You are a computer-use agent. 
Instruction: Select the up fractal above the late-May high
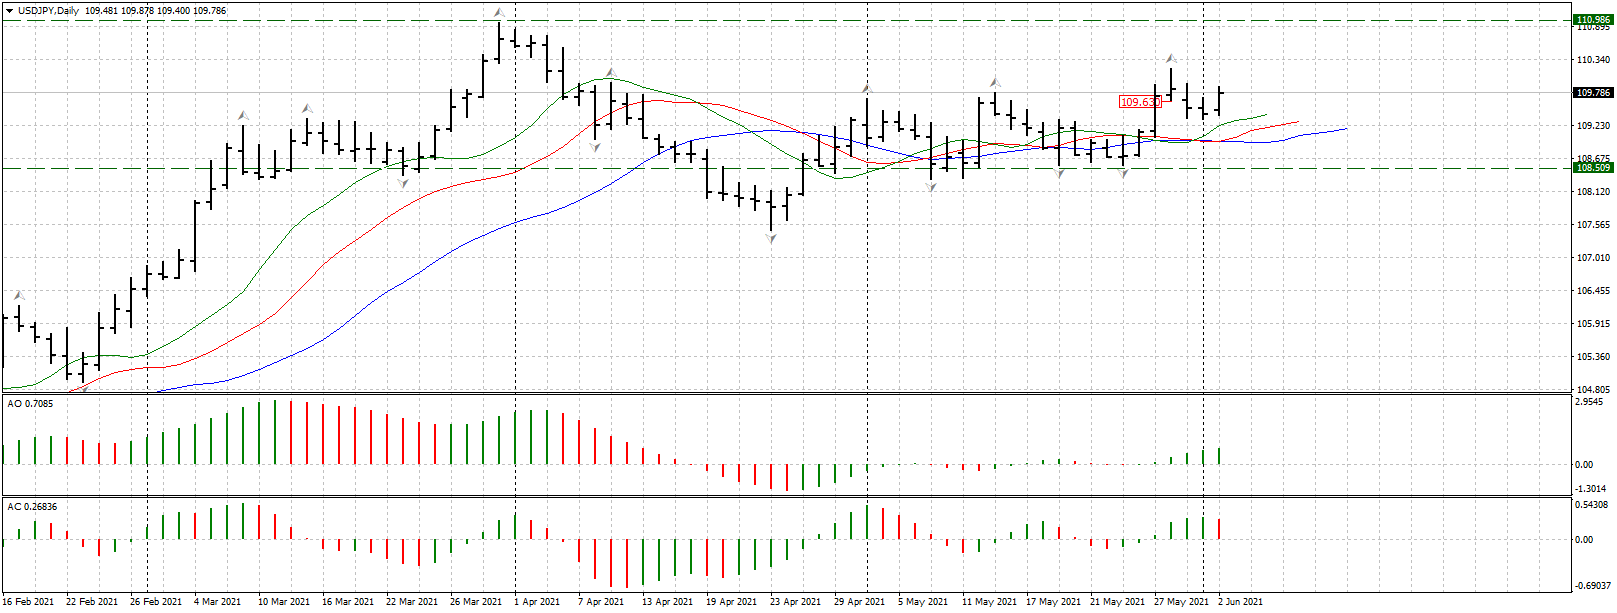coord(1170,58)
